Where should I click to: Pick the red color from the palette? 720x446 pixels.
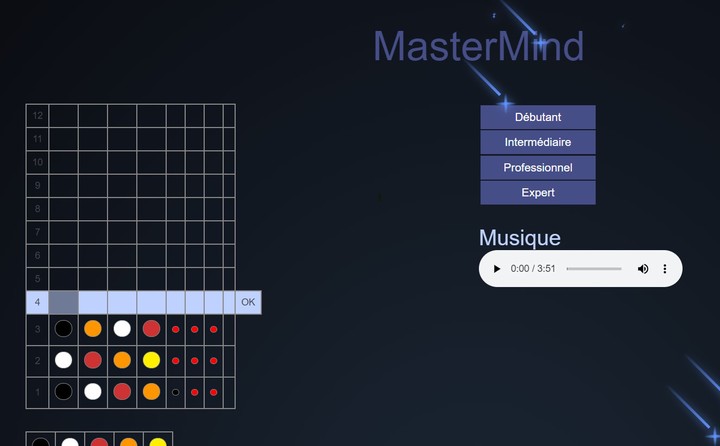tap(99, 441)
